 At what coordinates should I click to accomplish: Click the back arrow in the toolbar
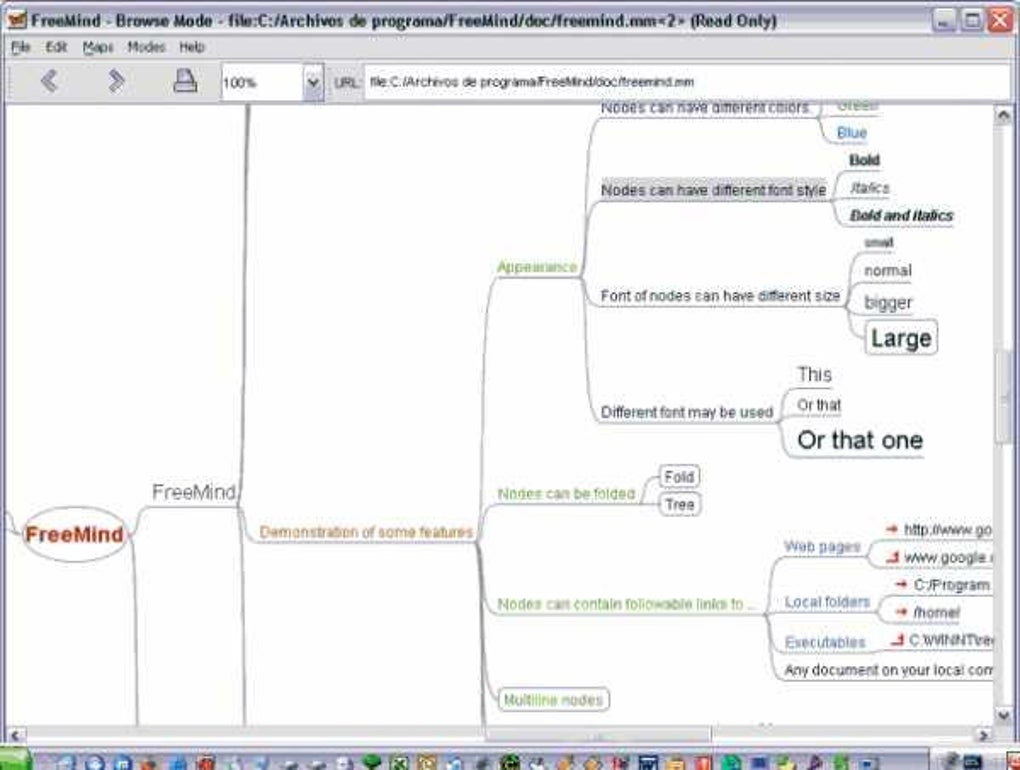49,81
